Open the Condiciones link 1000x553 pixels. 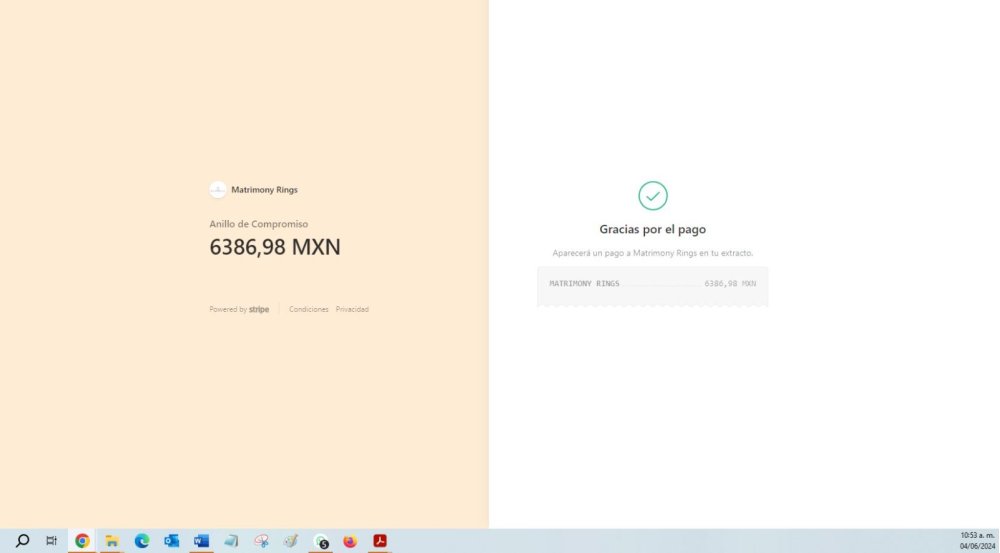[x=309, y=309]
